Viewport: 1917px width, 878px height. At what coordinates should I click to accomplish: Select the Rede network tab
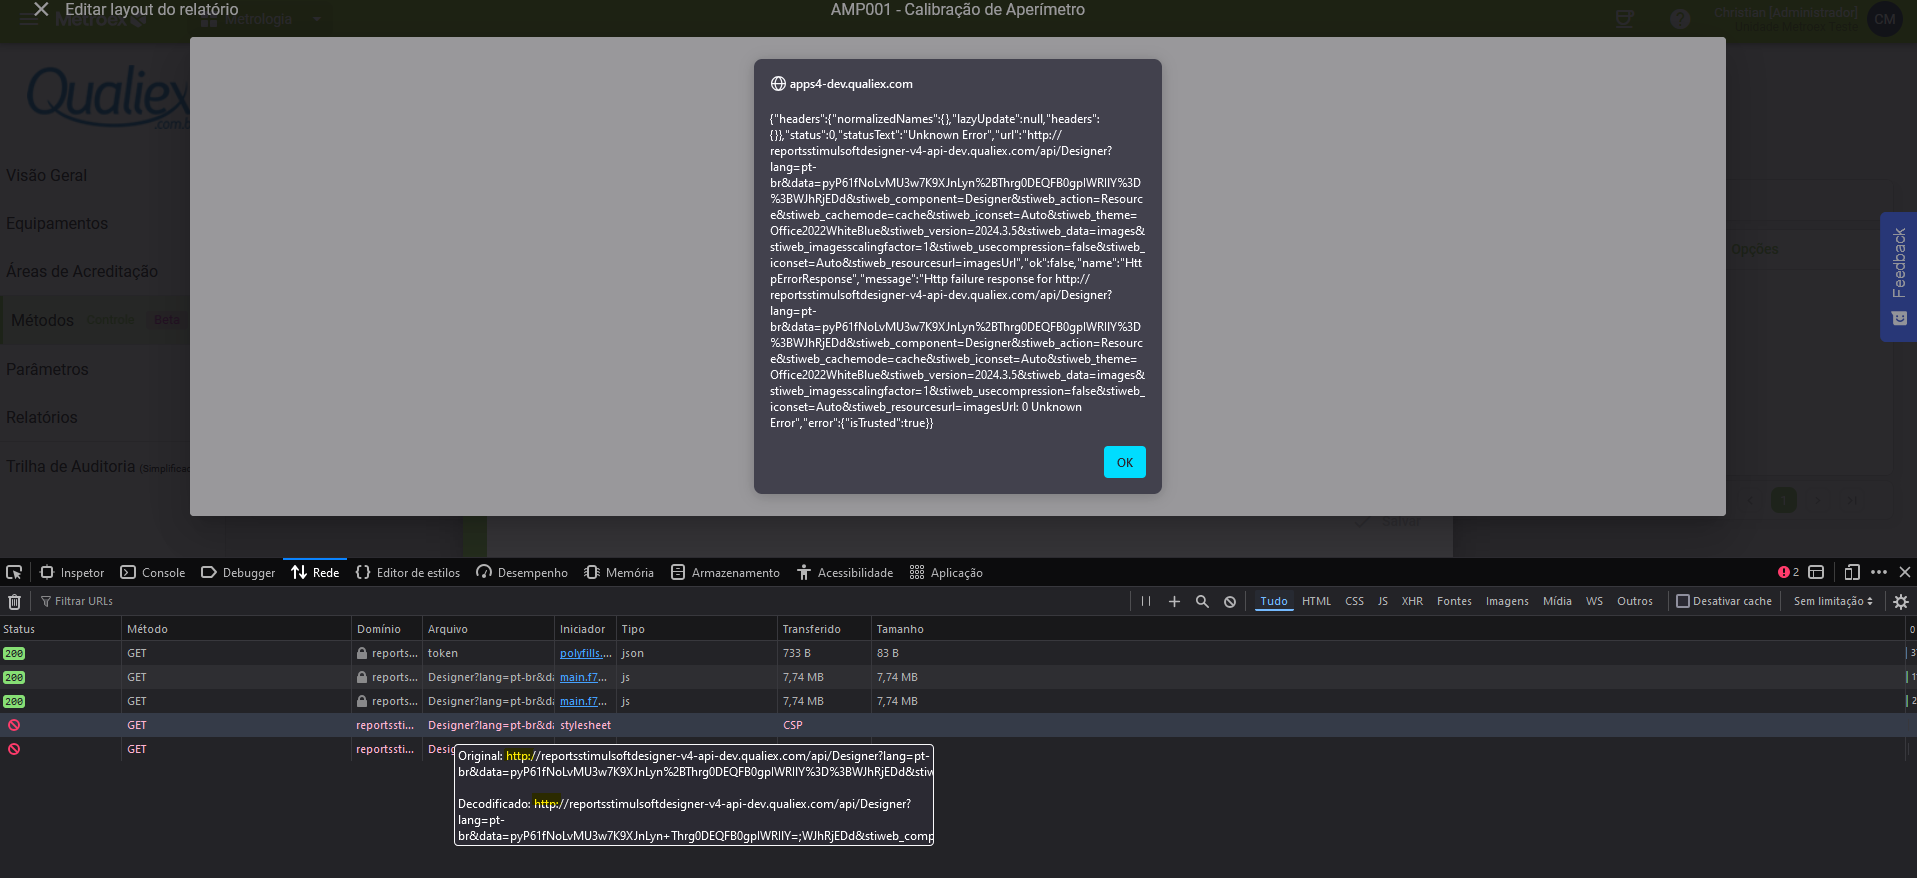(x=315, y=573)
